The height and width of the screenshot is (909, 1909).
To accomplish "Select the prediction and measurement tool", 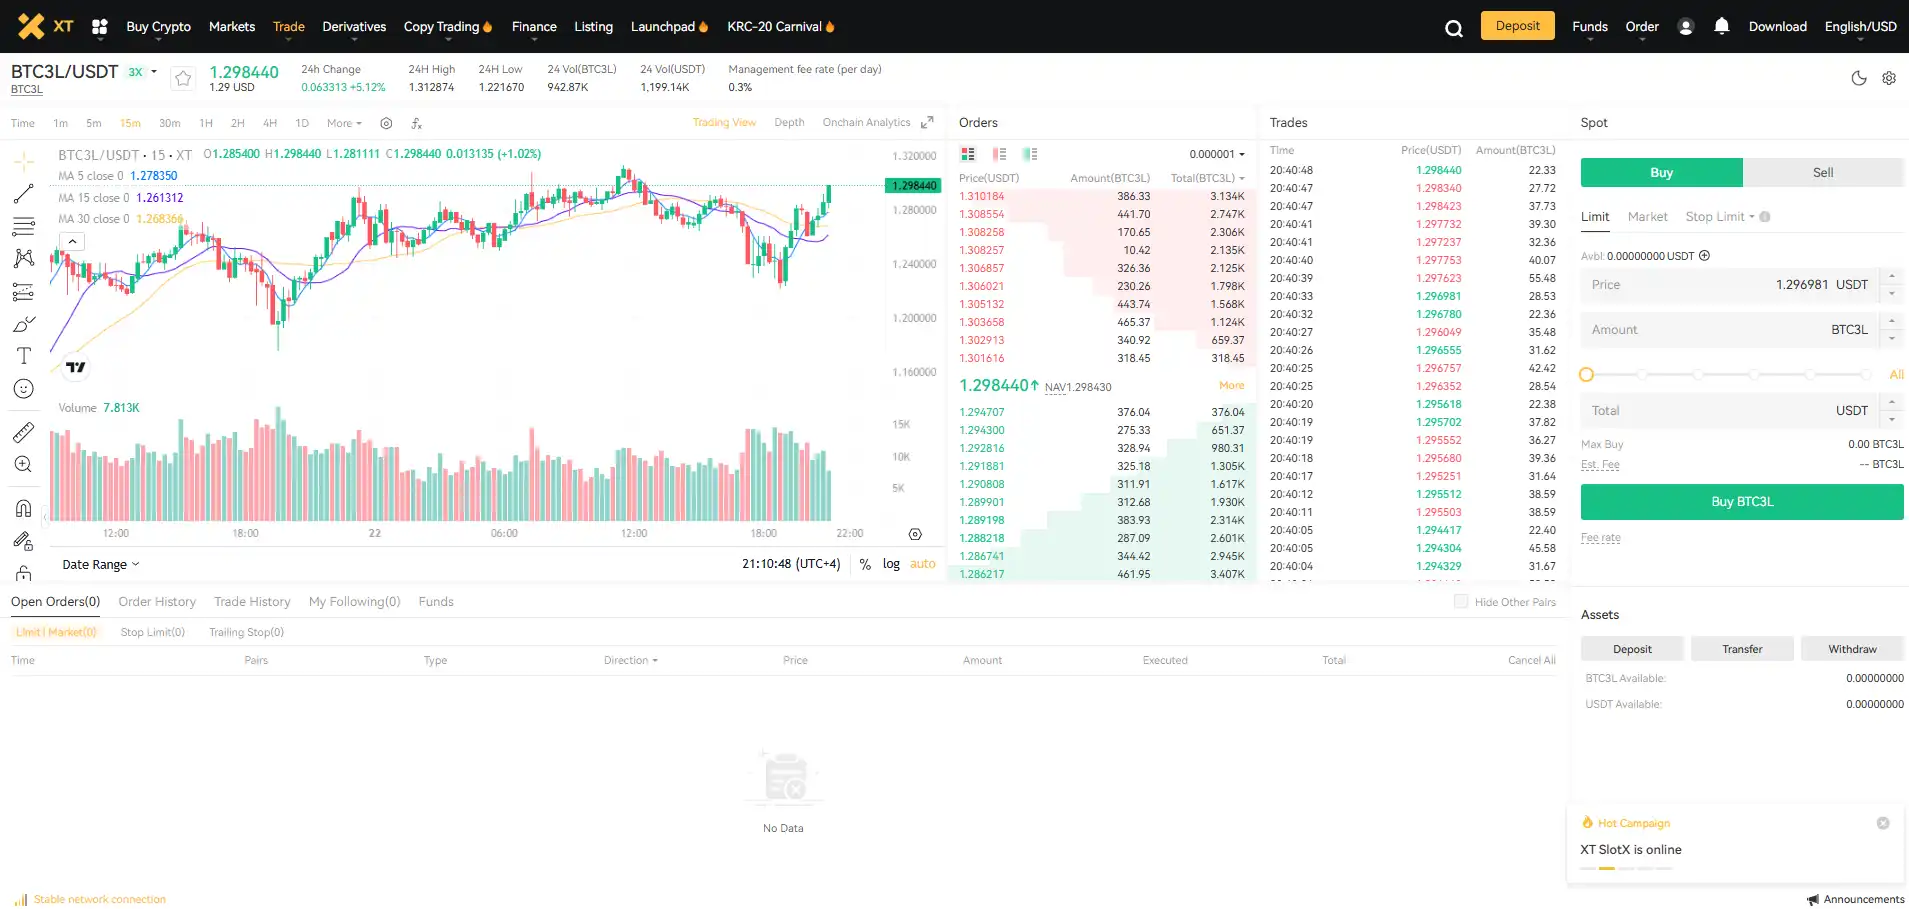I will [24, 291].
